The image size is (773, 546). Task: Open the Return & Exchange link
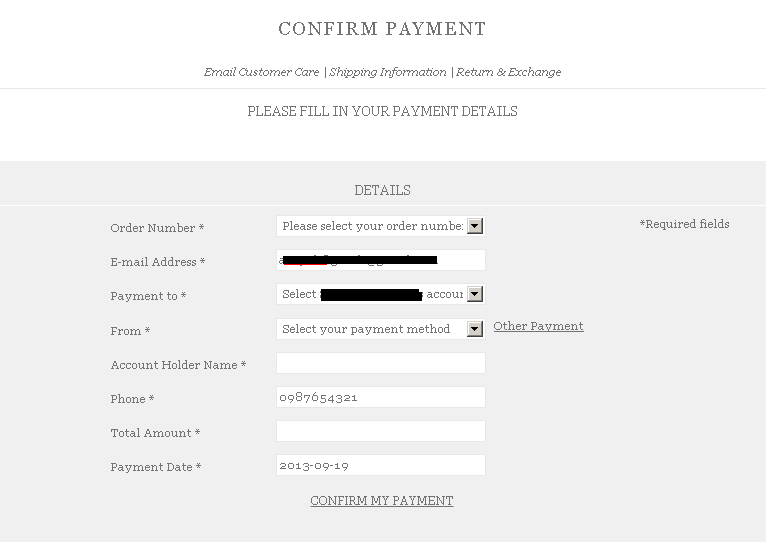click(509, 72)
